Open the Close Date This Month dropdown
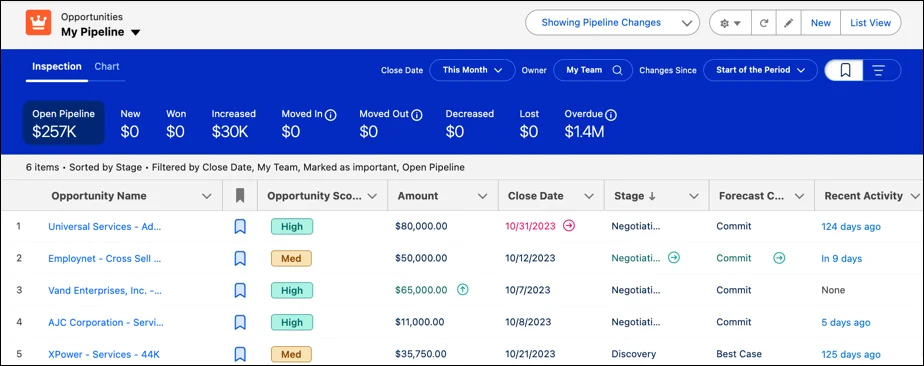 coord(472,70)
